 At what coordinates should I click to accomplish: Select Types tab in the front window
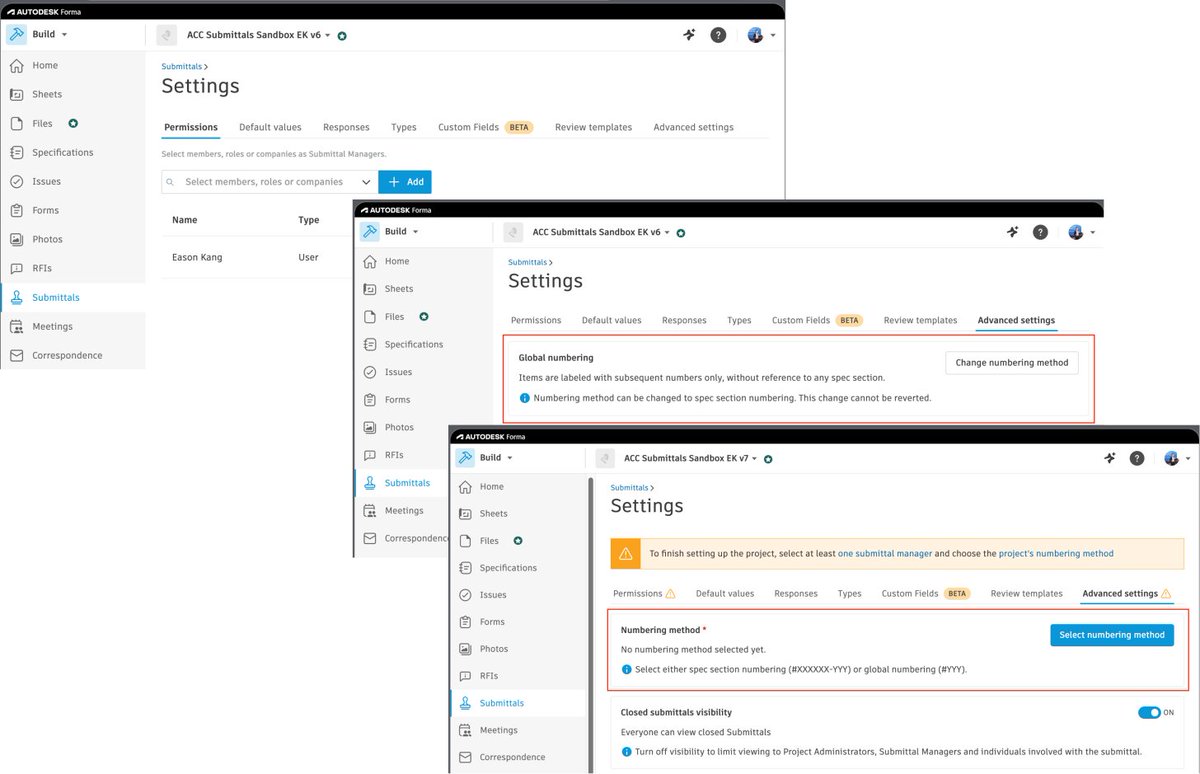[x=849, y=593]
